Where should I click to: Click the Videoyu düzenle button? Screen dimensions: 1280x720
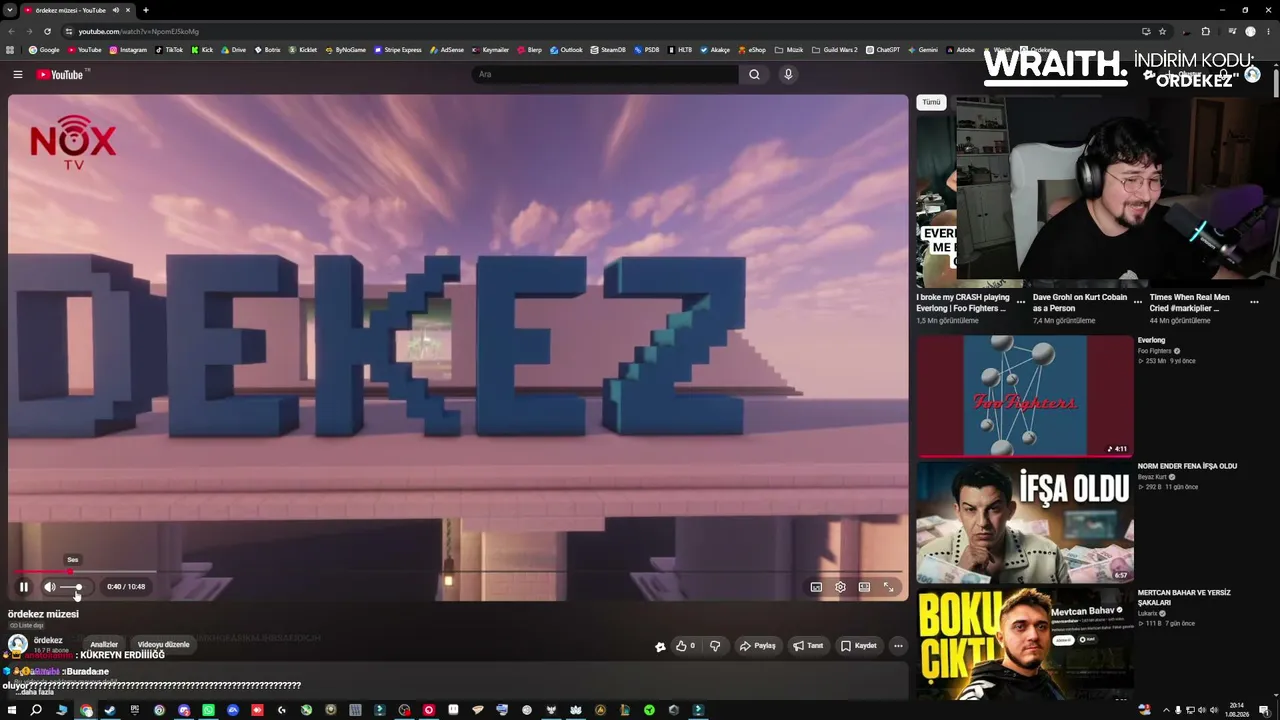coord(163,645)
